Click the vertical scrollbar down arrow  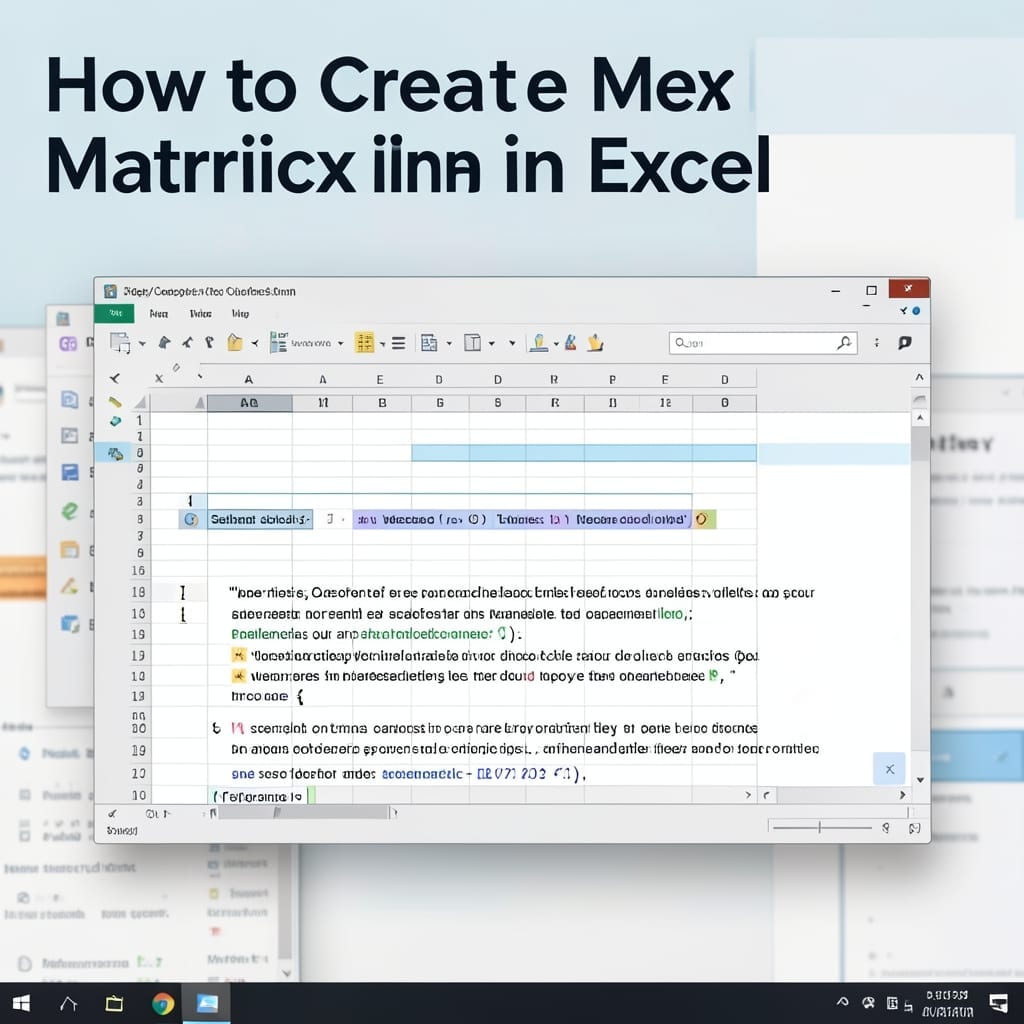pyautogui.click(x=920, y=779)
